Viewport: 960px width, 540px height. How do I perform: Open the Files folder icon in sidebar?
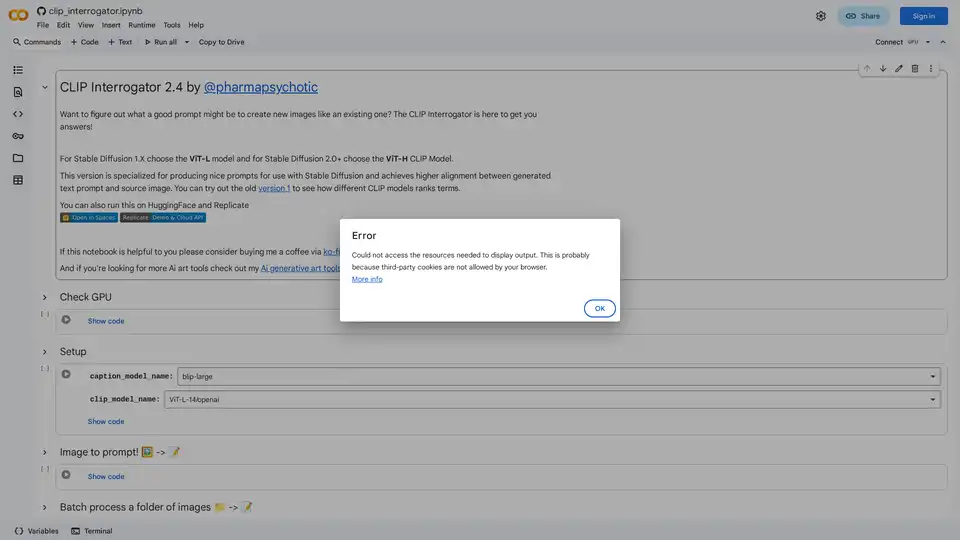click(x=18, y=158)
